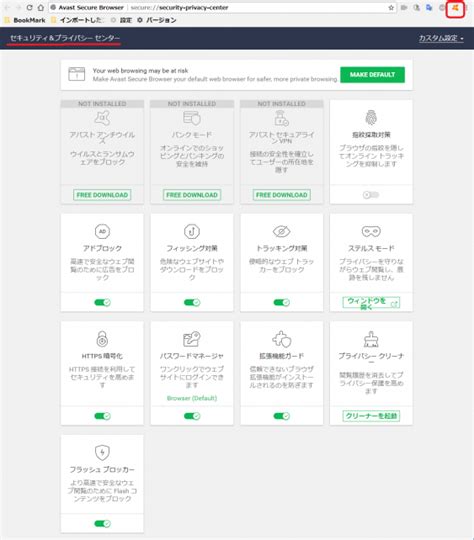Toggle 拡張機能ガード switch
The width and height of the screenshot is (474, 540).
[281, 416]
